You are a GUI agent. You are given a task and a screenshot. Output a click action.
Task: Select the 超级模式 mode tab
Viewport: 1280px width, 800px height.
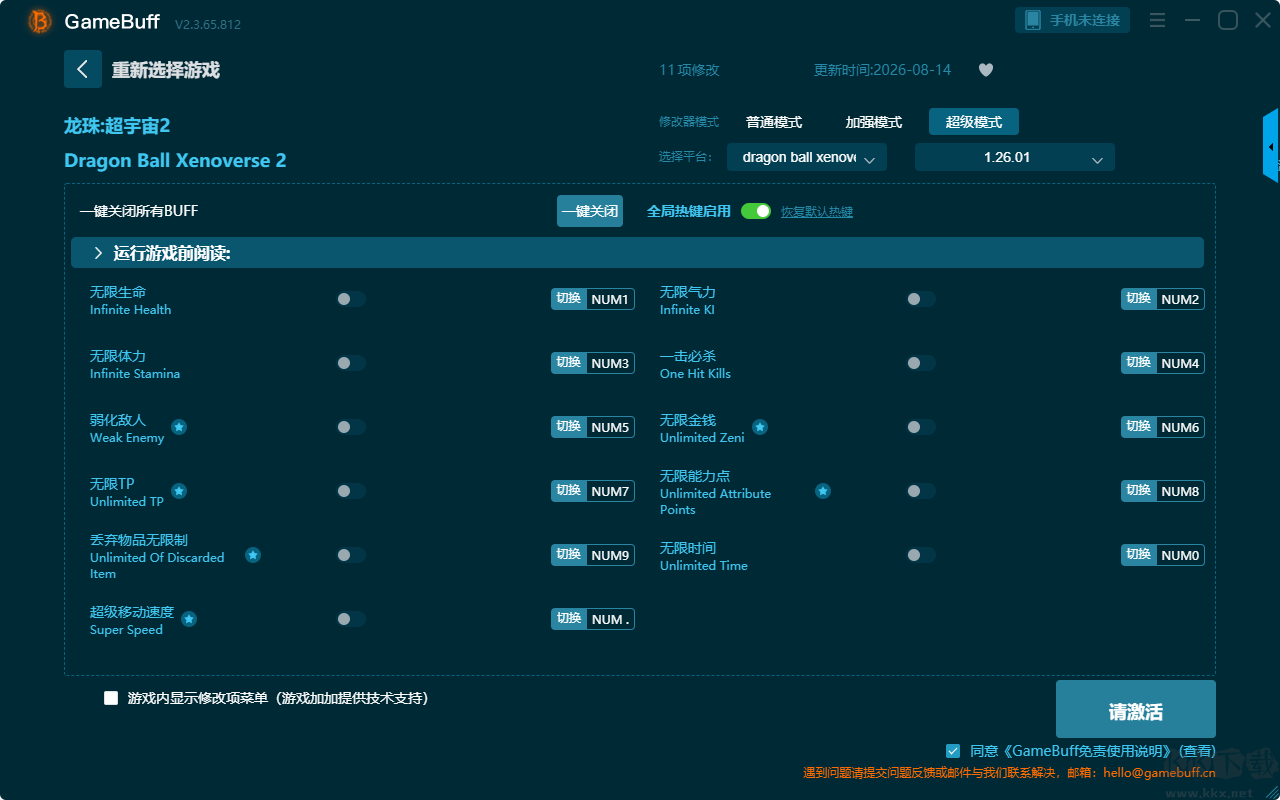point(974,122)
